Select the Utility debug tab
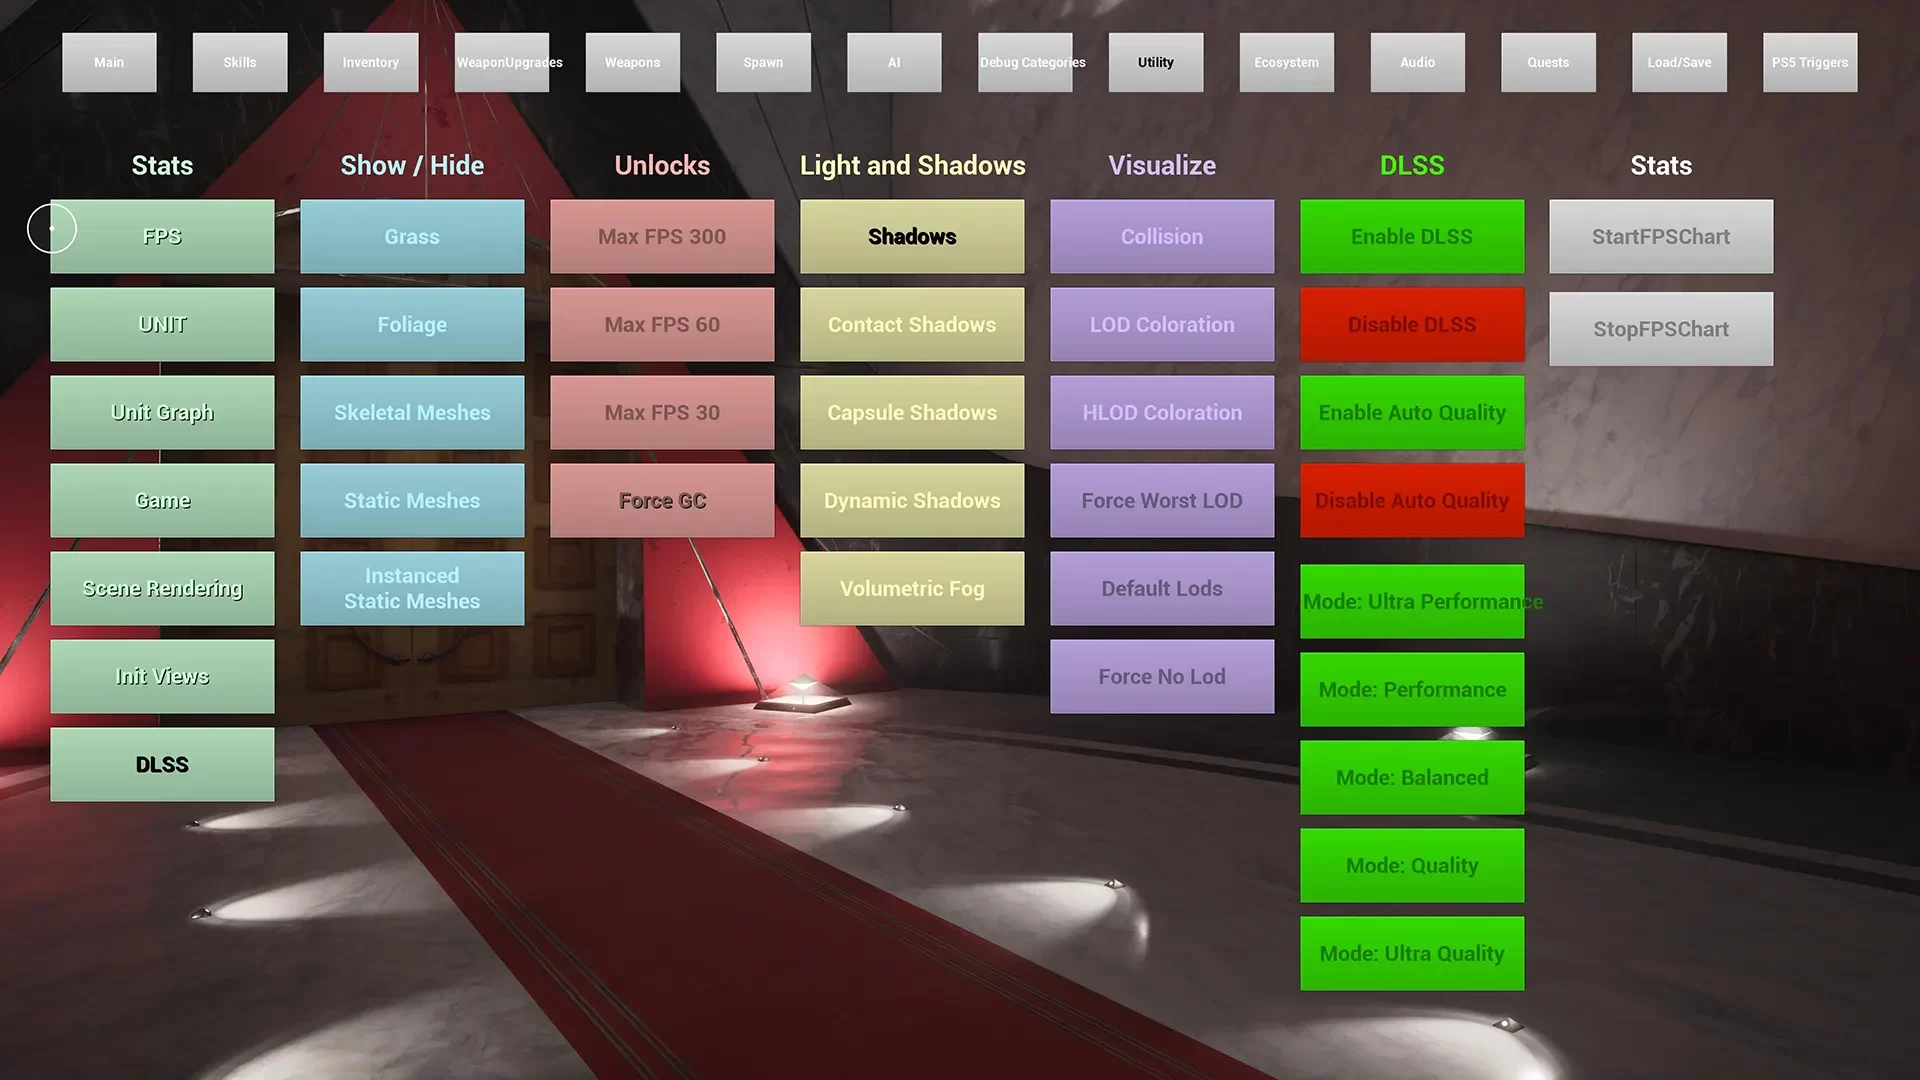The image size is (1920, 1080). 1155,62
